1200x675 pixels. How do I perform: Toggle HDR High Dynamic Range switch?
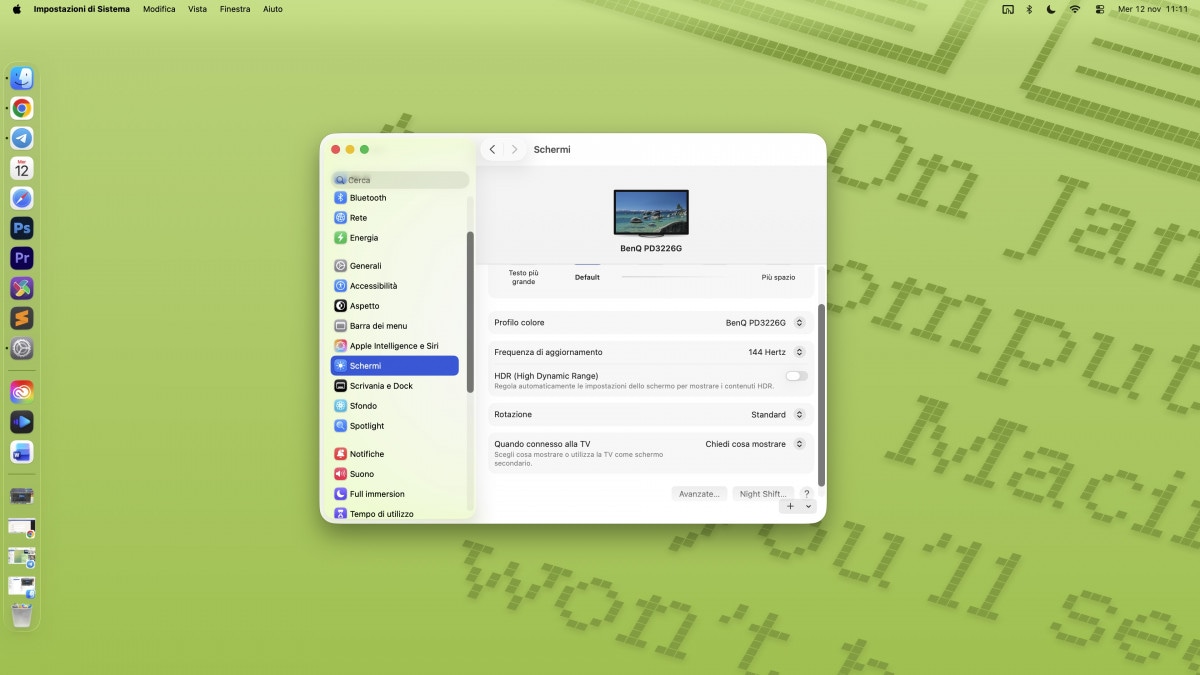coord(796,376)
